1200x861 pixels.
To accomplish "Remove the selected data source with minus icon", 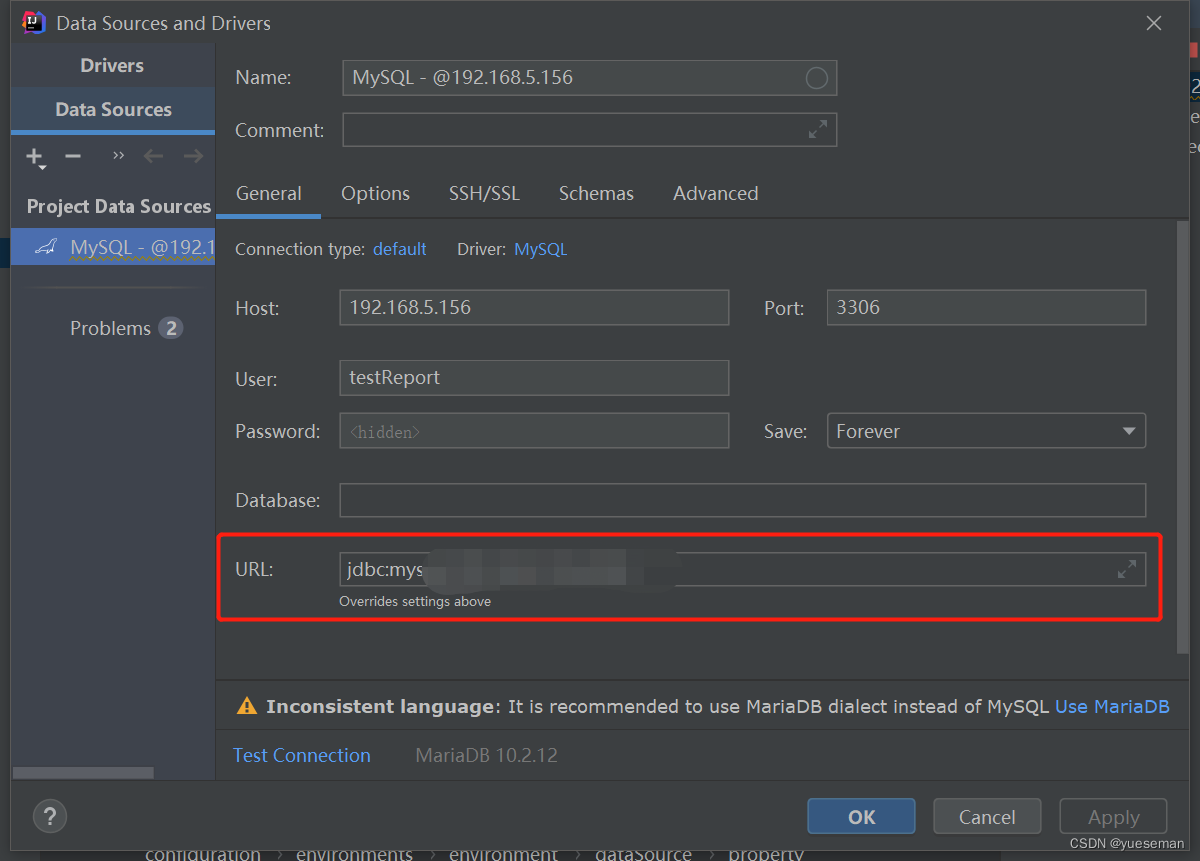I will click(x=72, y=156).
